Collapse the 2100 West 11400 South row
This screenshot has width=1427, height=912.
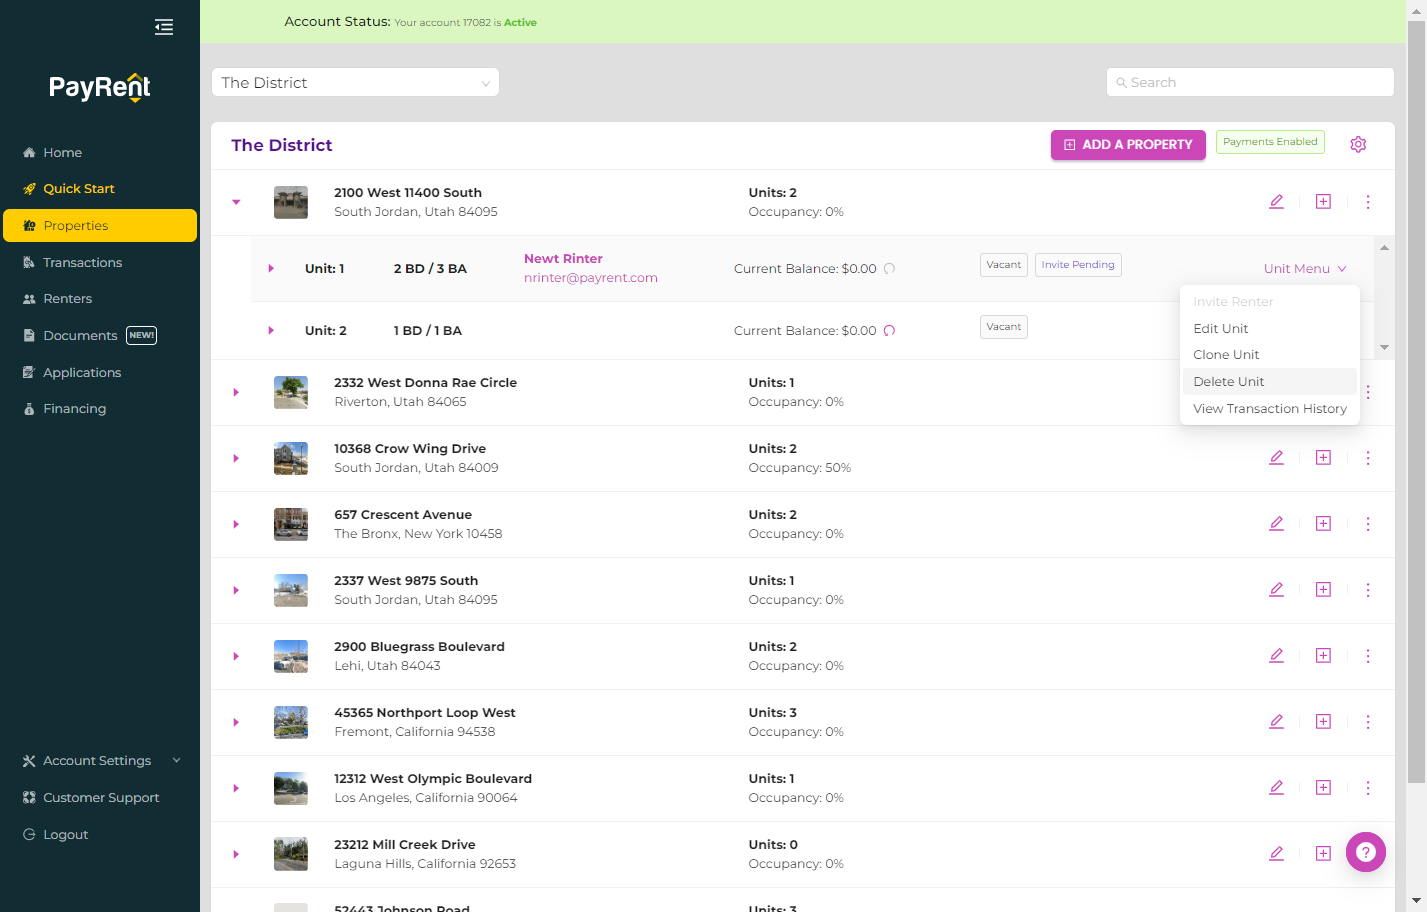(236, 202)
